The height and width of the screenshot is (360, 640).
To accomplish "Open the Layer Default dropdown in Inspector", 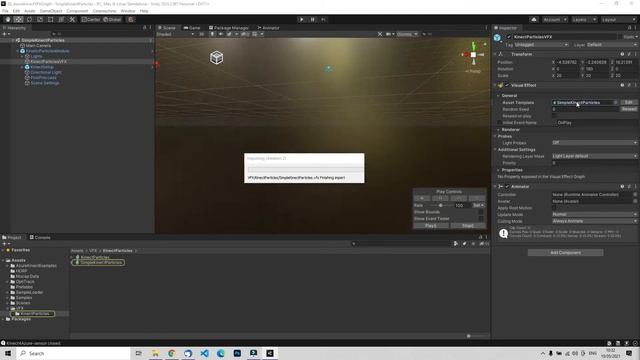I will [x=611, y=44].
